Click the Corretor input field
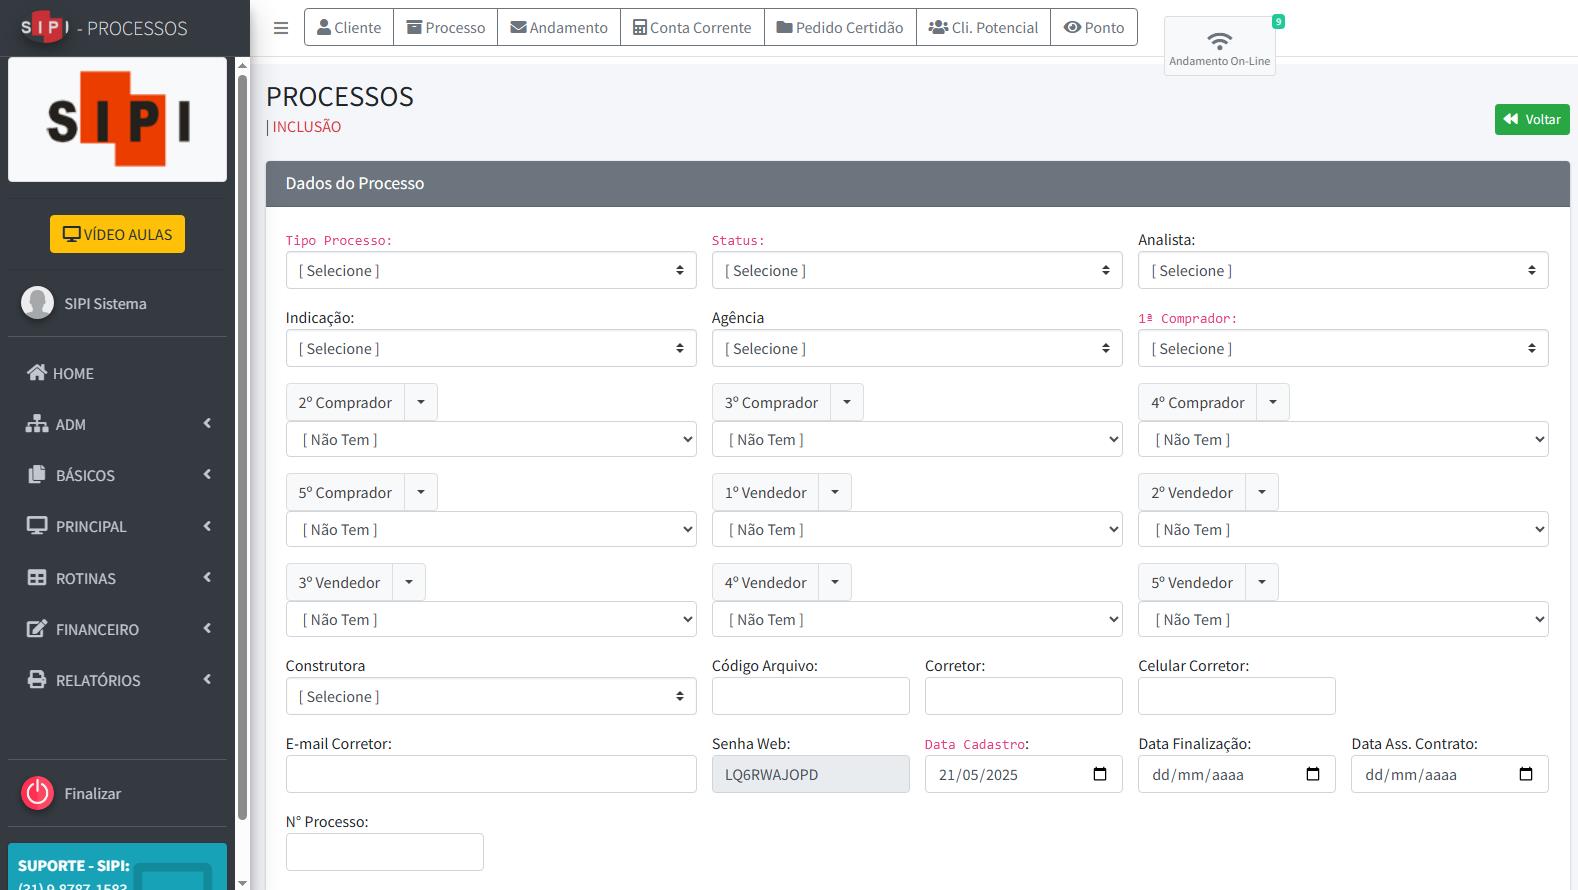The width and height of the screenshot is (1578, 890). coord(1024,696)
